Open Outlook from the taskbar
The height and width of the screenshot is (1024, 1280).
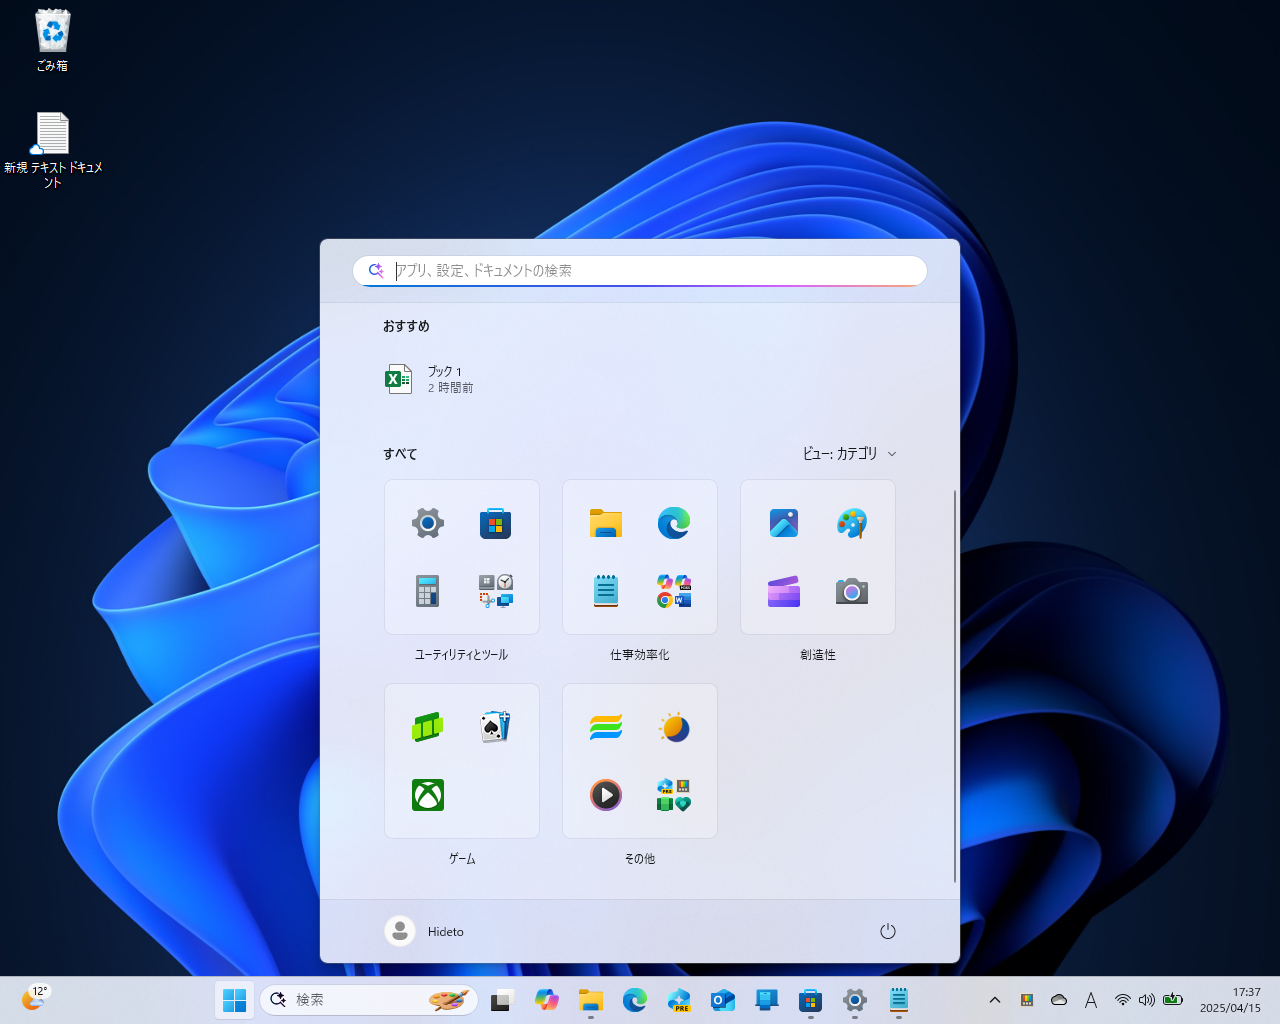pyautogui.click(x=723, y=1000)
